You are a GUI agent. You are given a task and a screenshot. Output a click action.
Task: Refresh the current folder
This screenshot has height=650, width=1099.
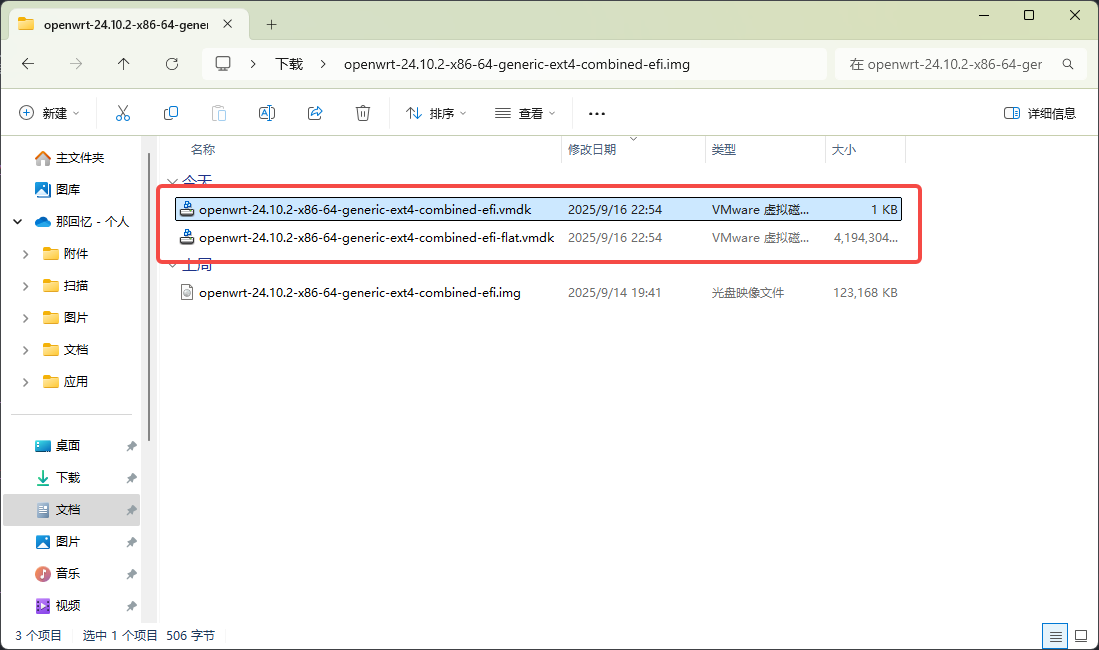[172, 64]
